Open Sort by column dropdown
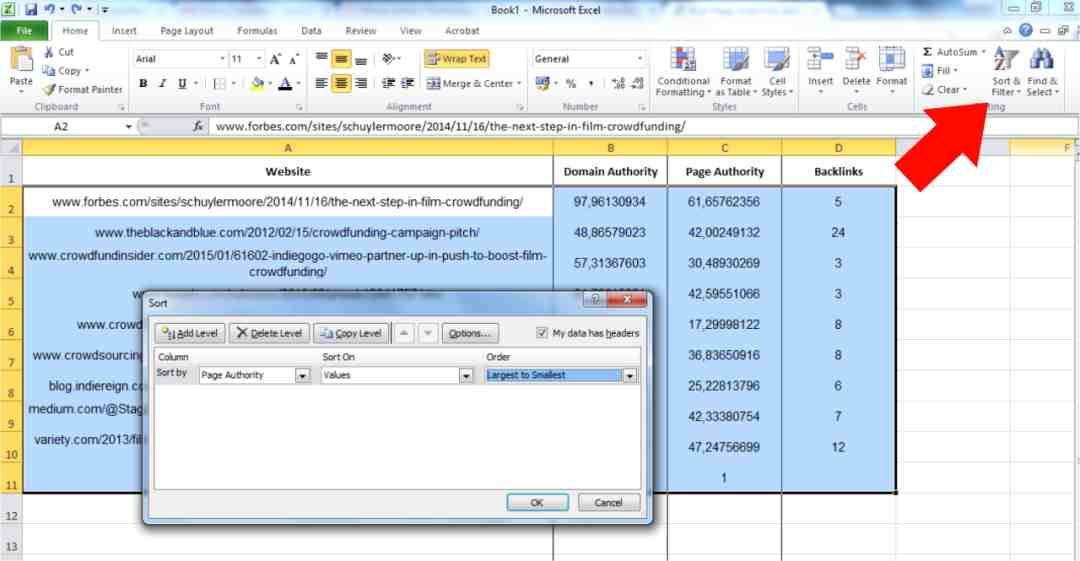1080x561 pixels. click(x=302, y=376)
